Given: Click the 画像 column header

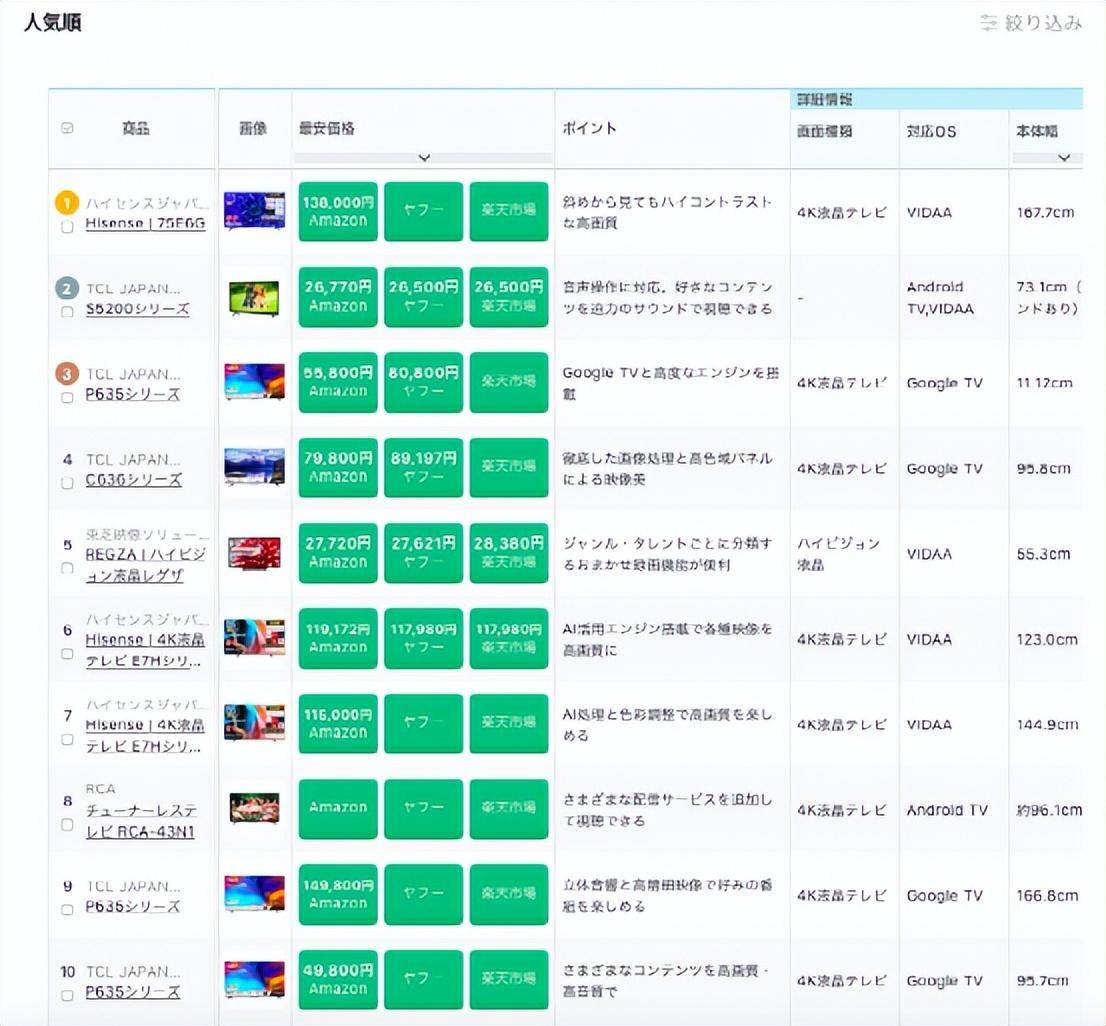Looking at the screenshot, I should (253, 128).
